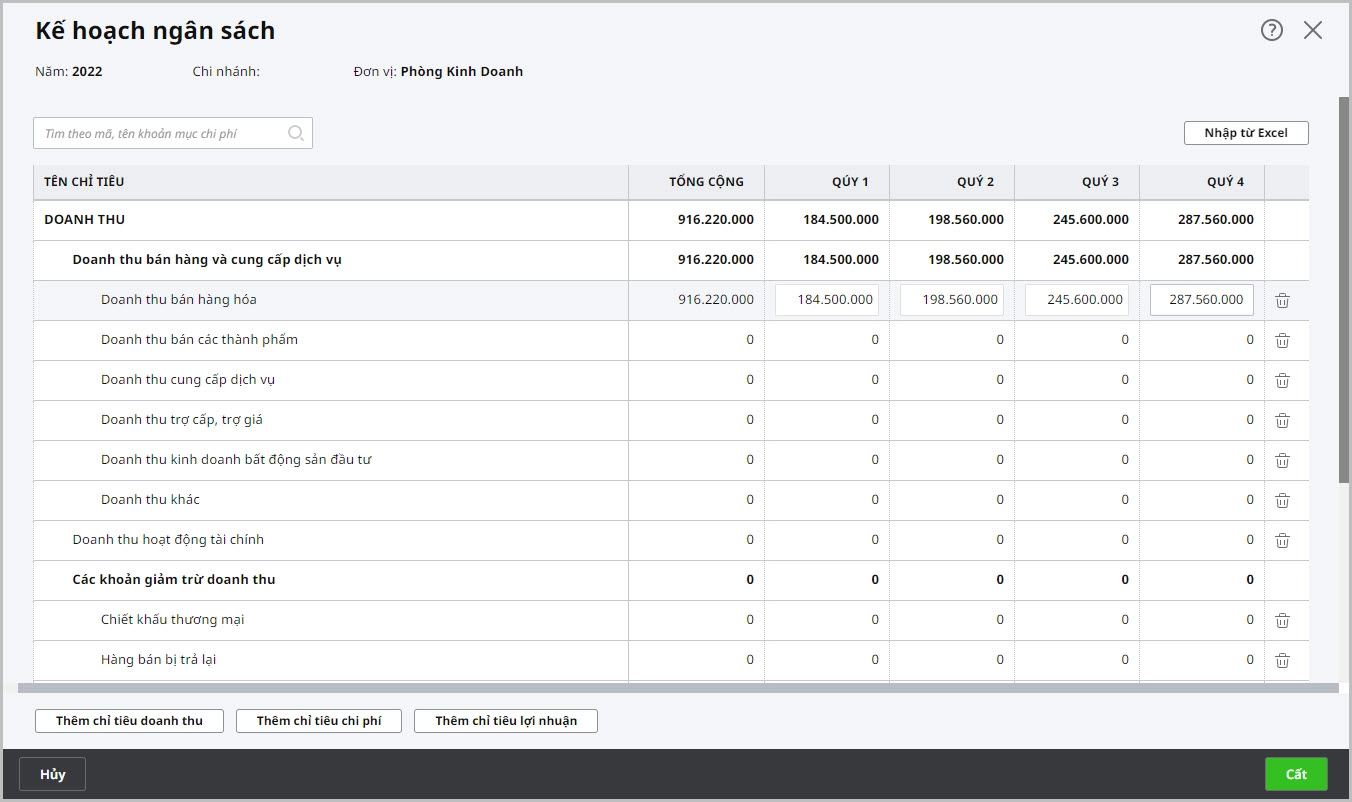Image resolution: width=1352 pixels, height=802 pixels.
Task: Click the year value 2022
Action: [87, 72]
